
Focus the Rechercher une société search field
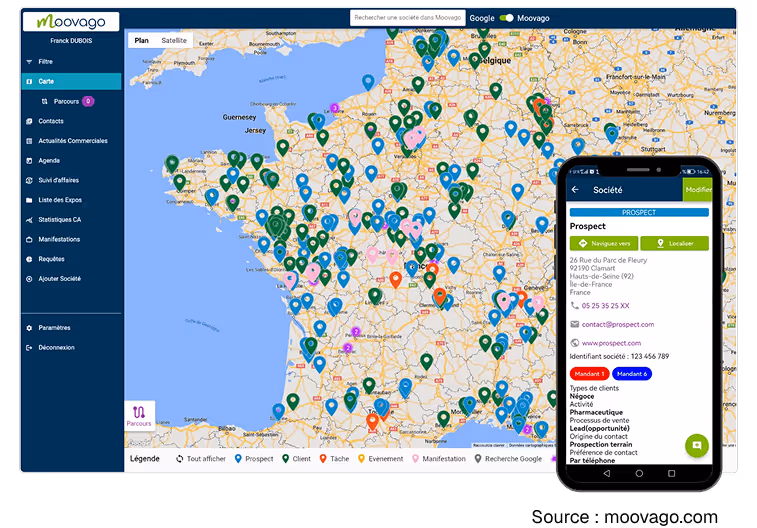click(x=407, y=18)
